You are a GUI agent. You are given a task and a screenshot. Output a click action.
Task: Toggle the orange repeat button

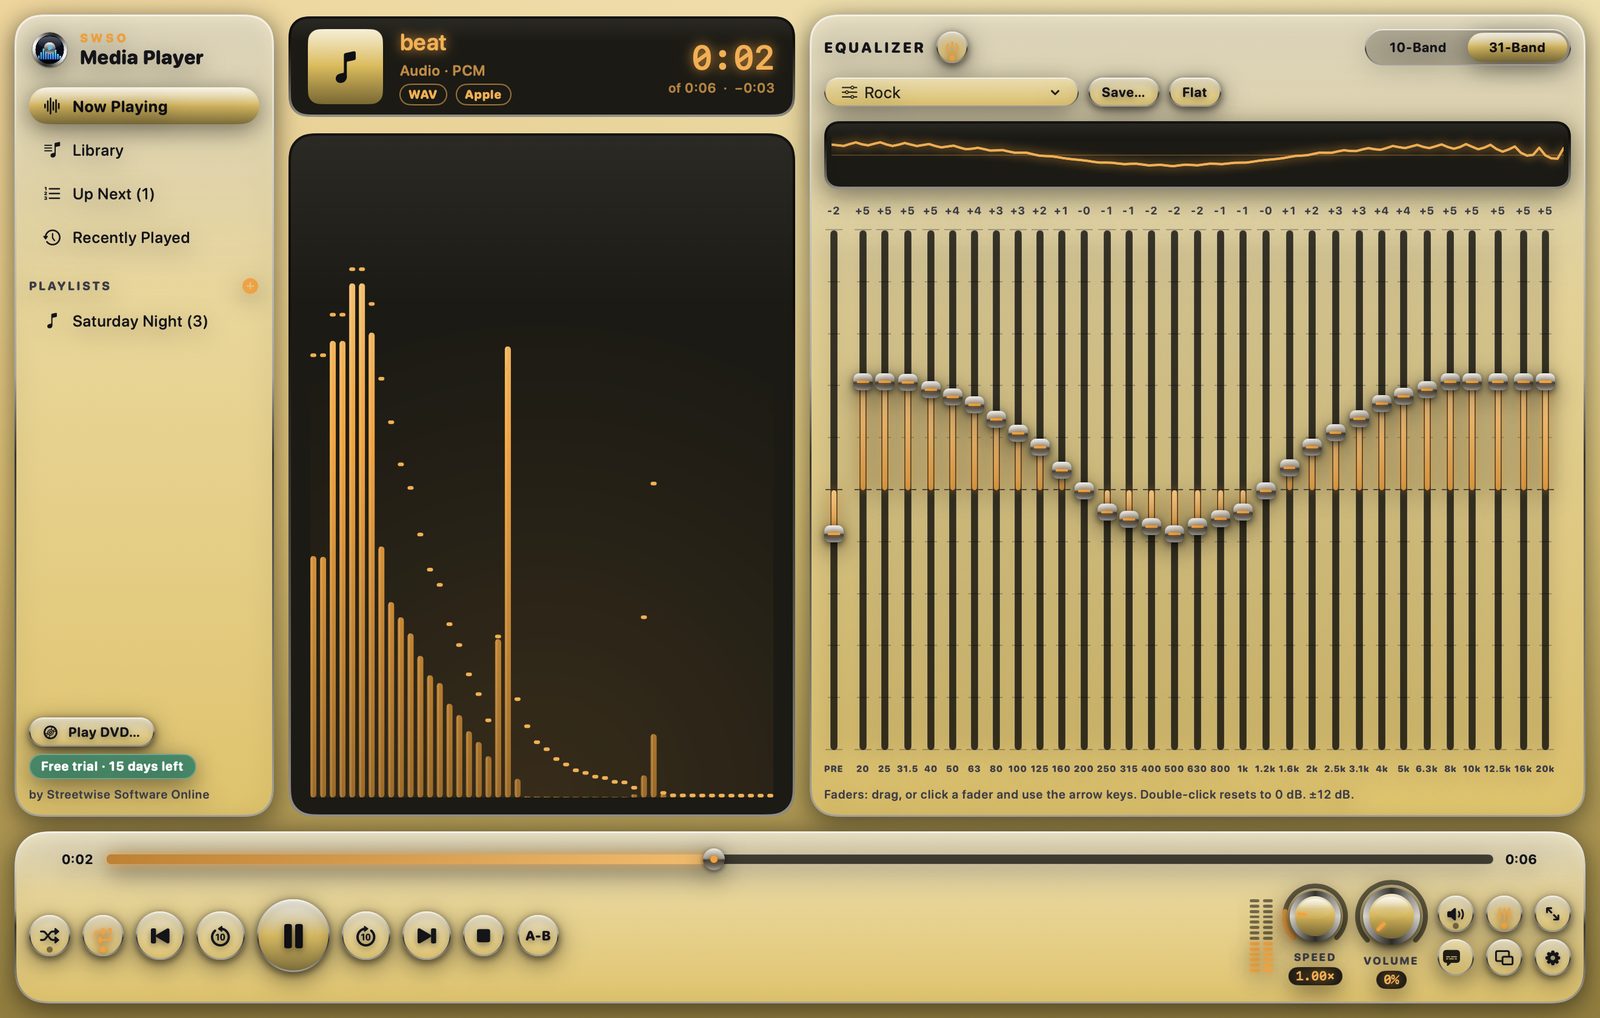pyautogui.click(x=102, y=936)
